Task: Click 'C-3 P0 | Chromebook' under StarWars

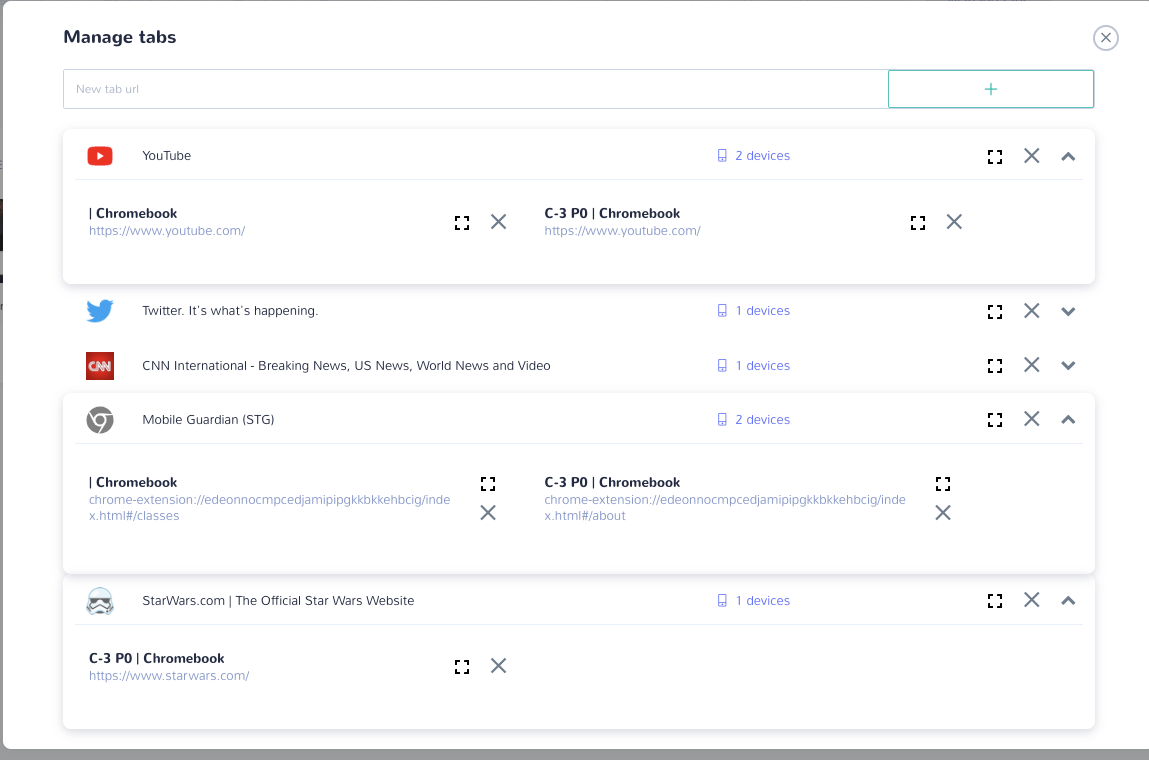Action: click(157, 658)
